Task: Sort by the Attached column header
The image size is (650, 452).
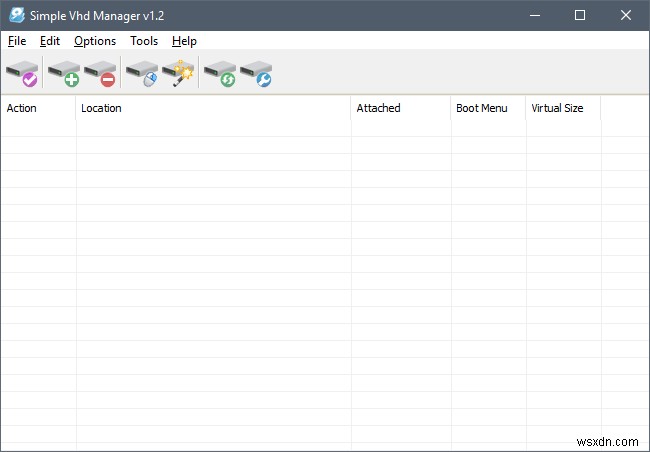Action: tap(401, 108)
